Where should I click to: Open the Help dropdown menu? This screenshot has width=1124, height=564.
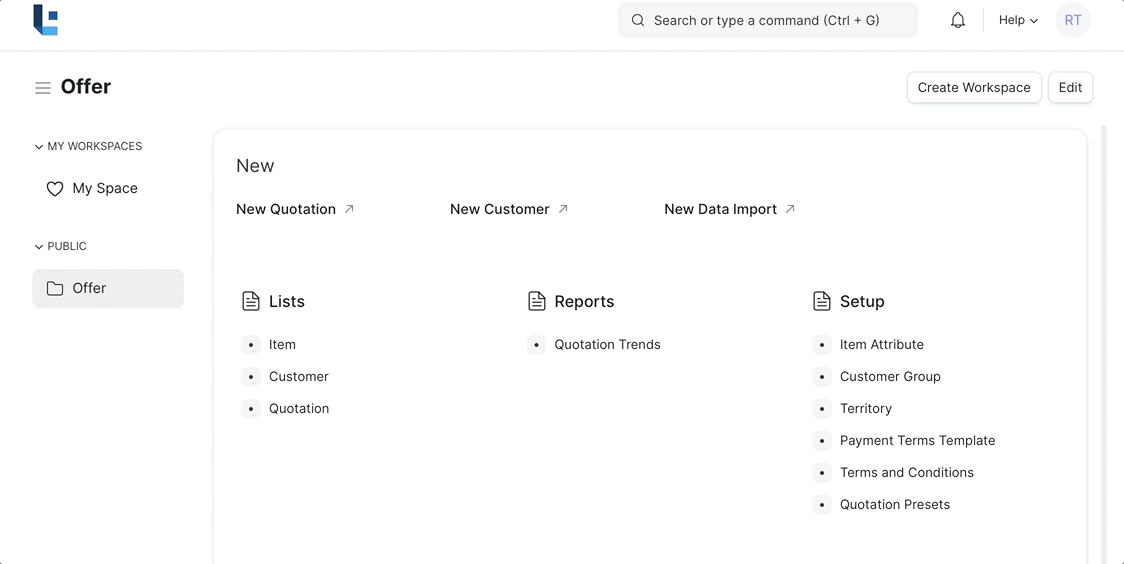[1018, 20]
